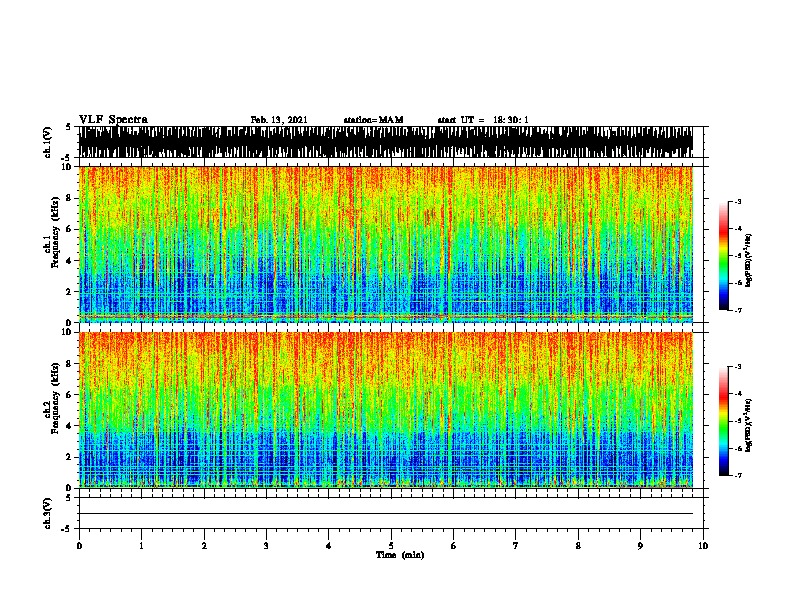The height and width of the screenshot is (612, 792).
Task: Click the "5" tick on the ch.1(V) axis
Action: pyautogui.click(x=68, y=127)
